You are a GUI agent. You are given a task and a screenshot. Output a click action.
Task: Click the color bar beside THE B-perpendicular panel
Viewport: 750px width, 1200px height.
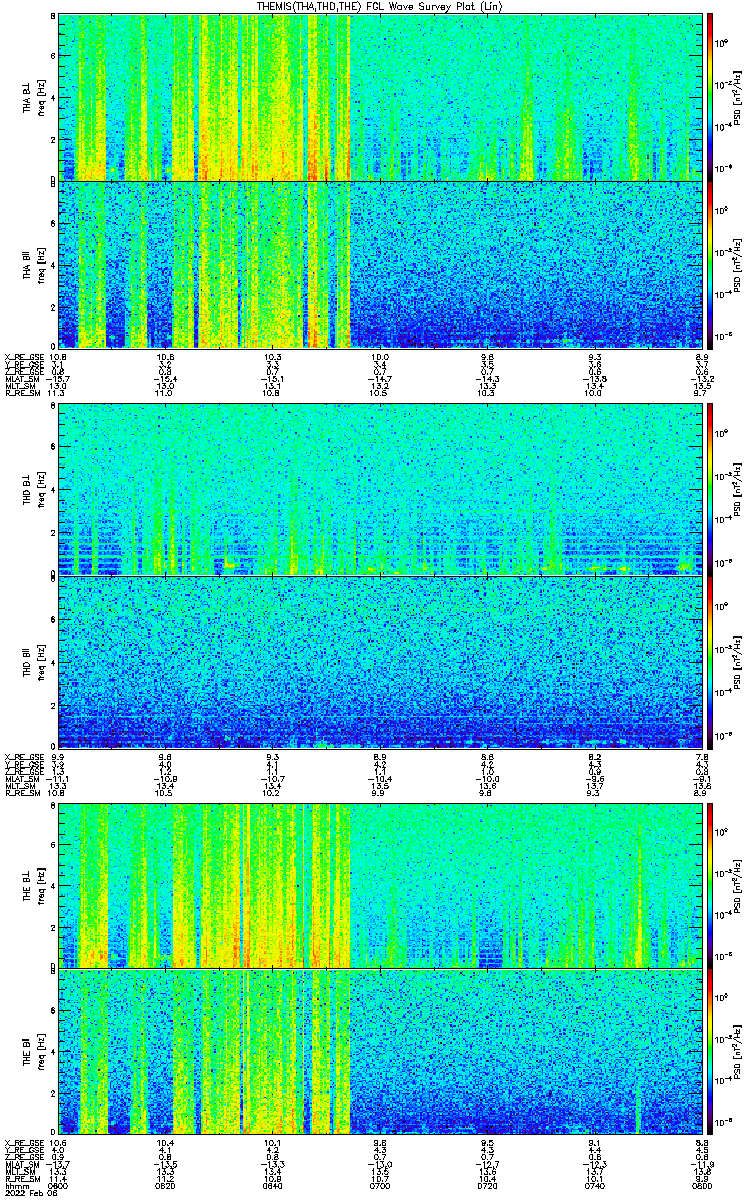click(711, 885)
